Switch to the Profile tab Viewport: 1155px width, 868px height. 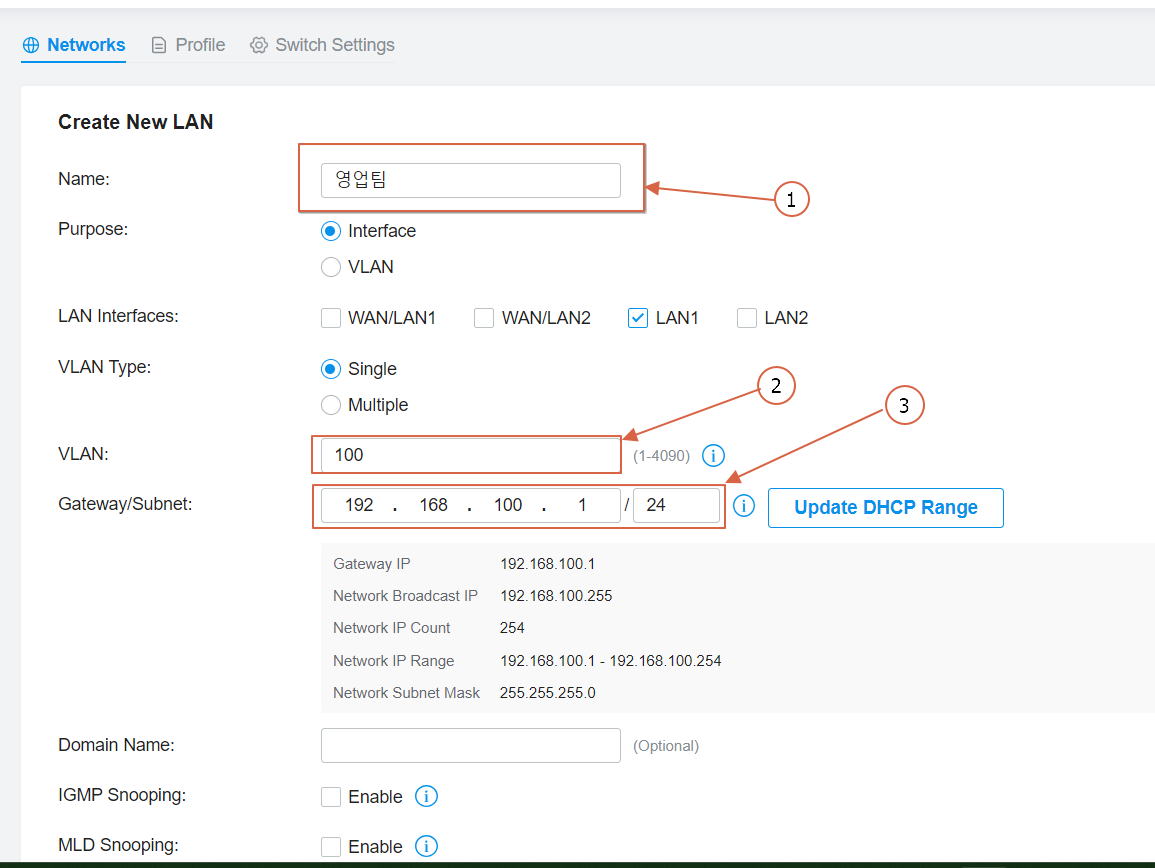coord(189,45)
